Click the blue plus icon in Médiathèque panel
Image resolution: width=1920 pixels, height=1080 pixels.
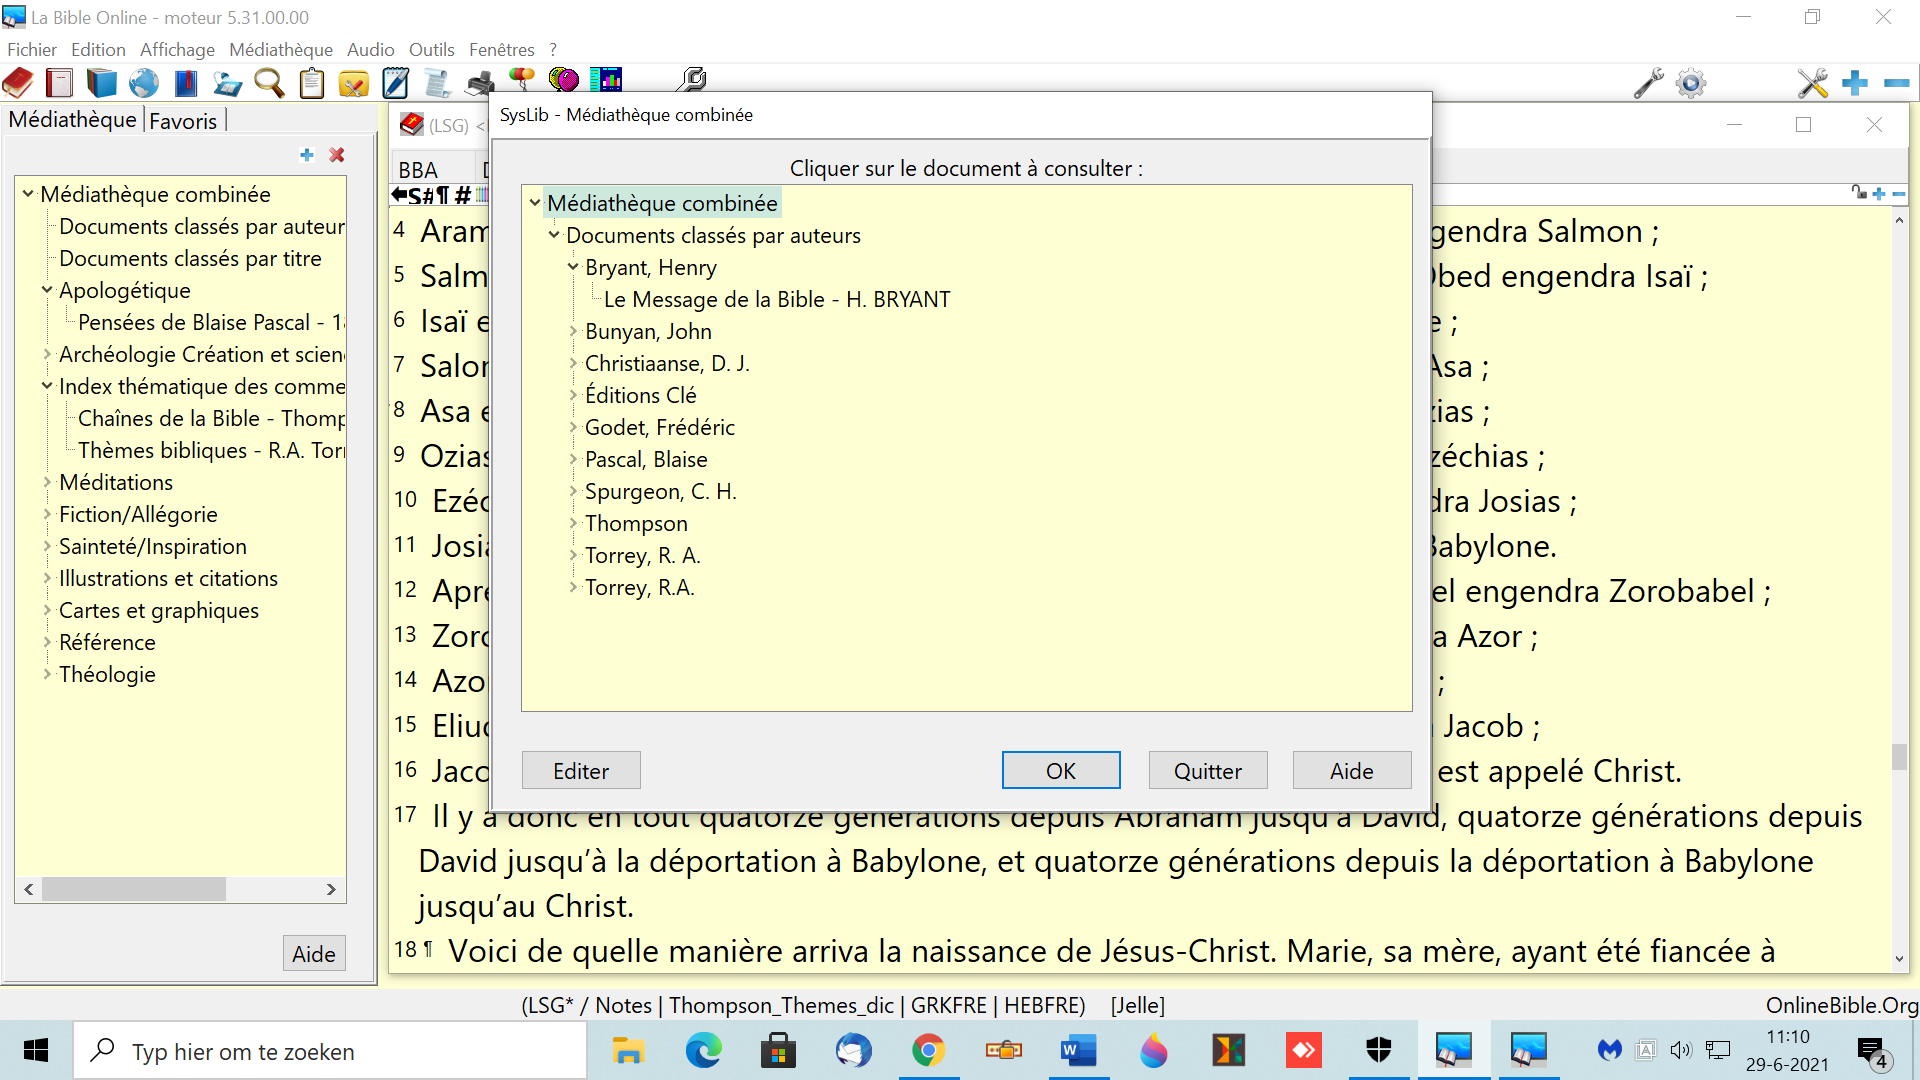[x=307, y=155]
